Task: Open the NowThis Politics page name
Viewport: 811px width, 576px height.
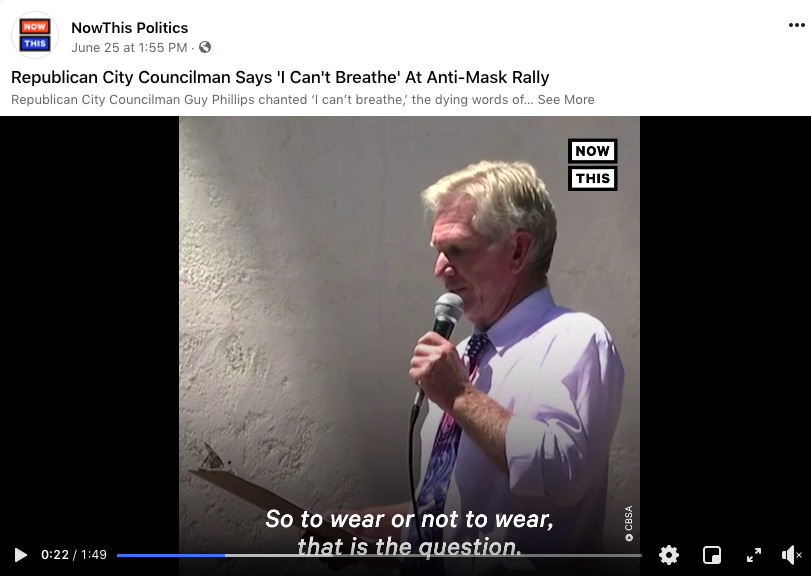Action: click(x=129, y=28)
